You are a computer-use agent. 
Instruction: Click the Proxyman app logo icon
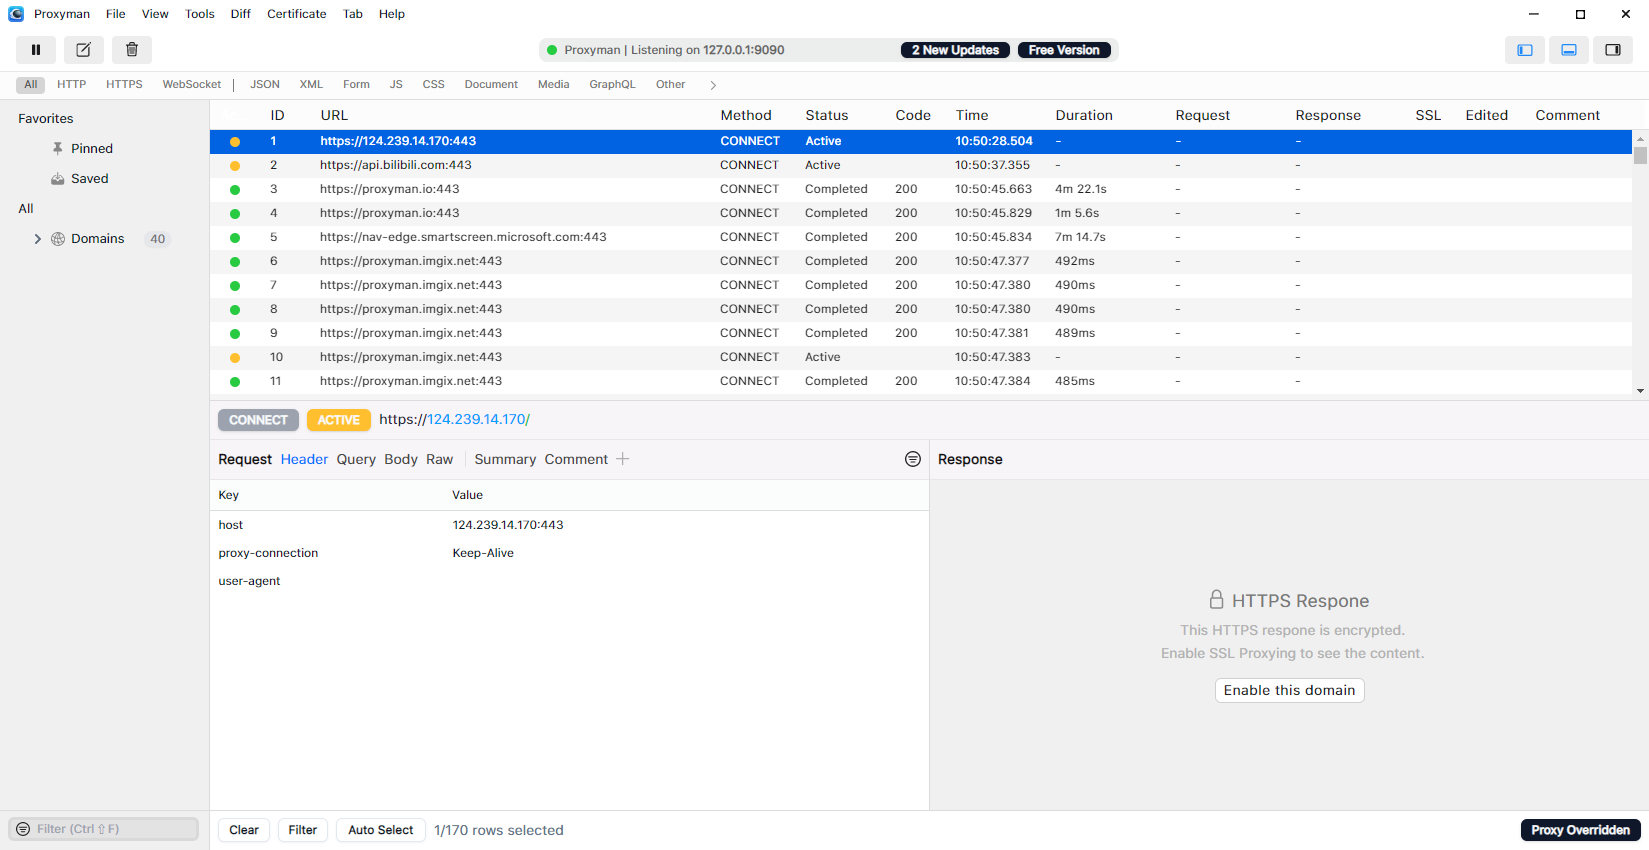point(16,14)
